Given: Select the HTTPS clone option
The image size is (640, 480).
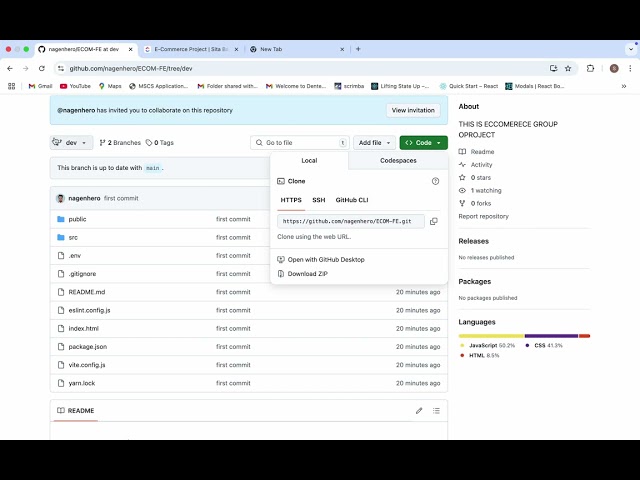Looking at the screenshot, I should point(291,200).
